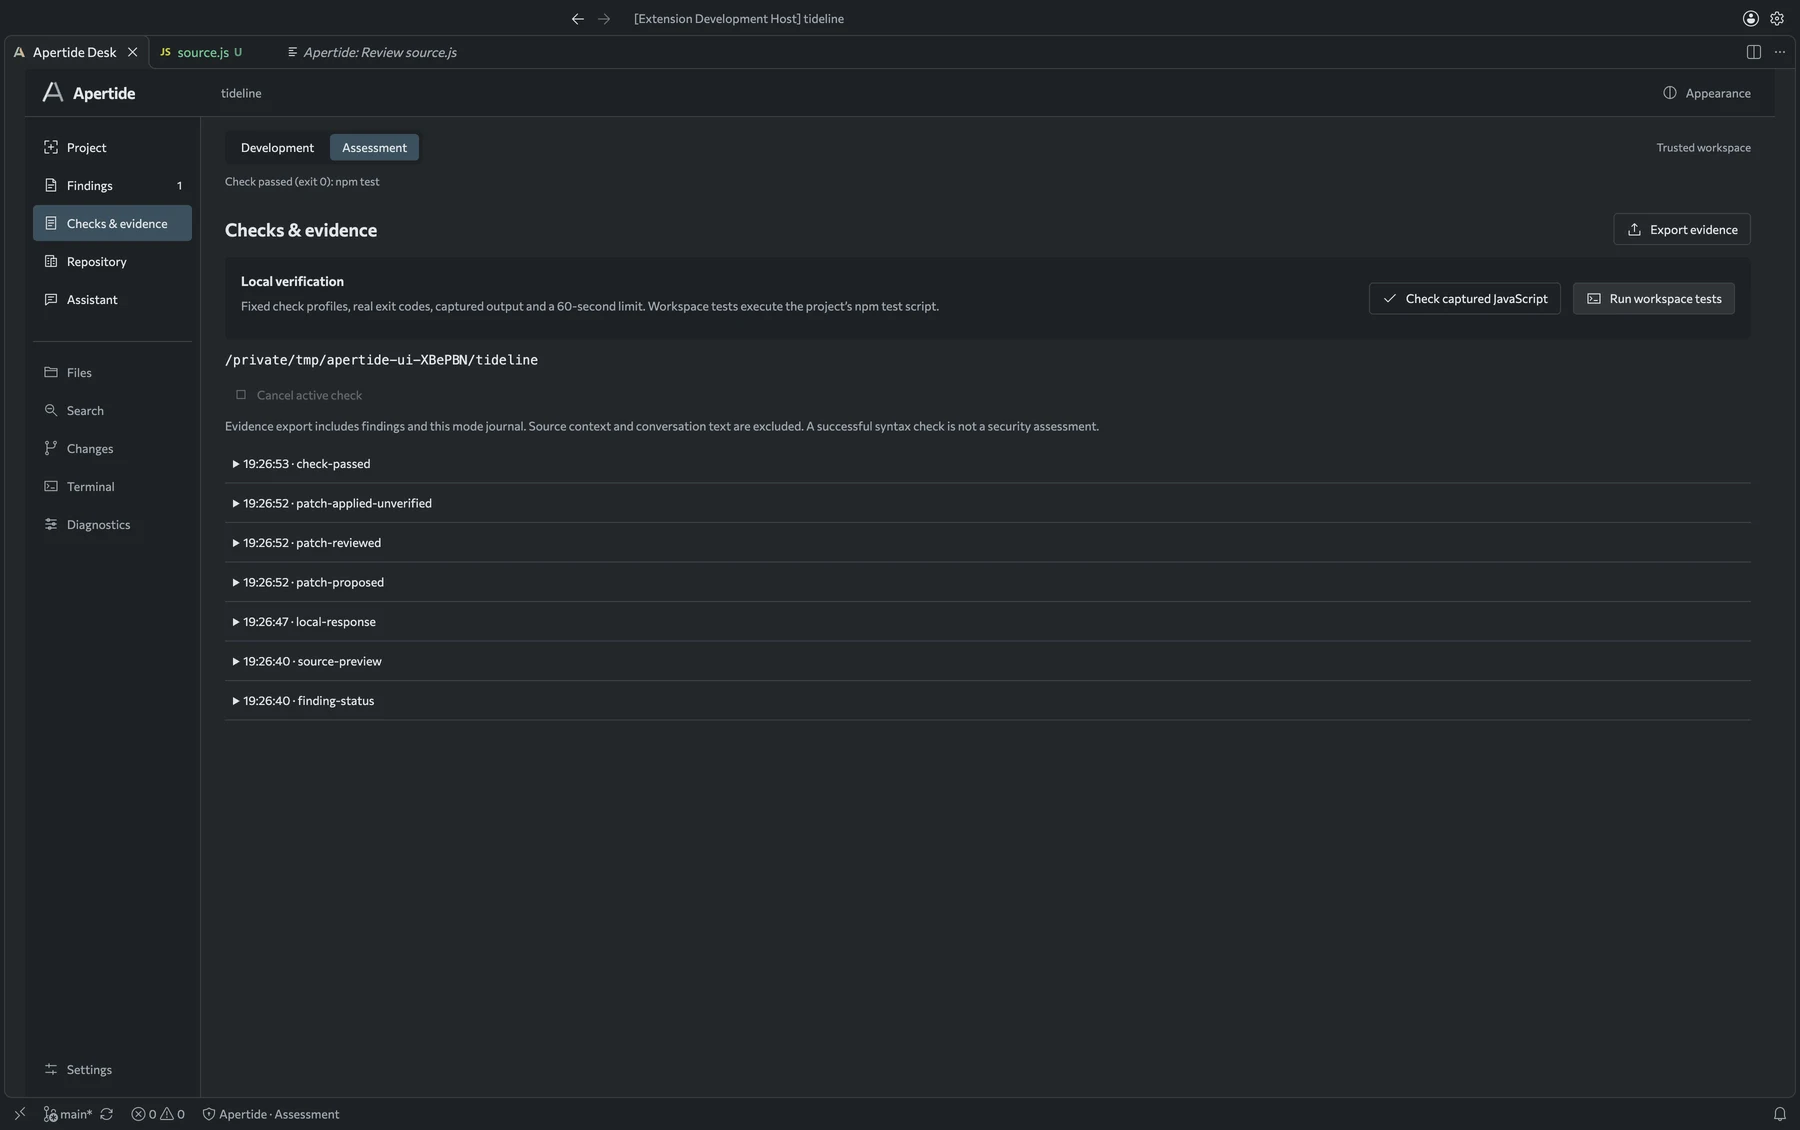Click the main* branch in status bar
The image size is (1800, 1130).
click(67, 1114)
